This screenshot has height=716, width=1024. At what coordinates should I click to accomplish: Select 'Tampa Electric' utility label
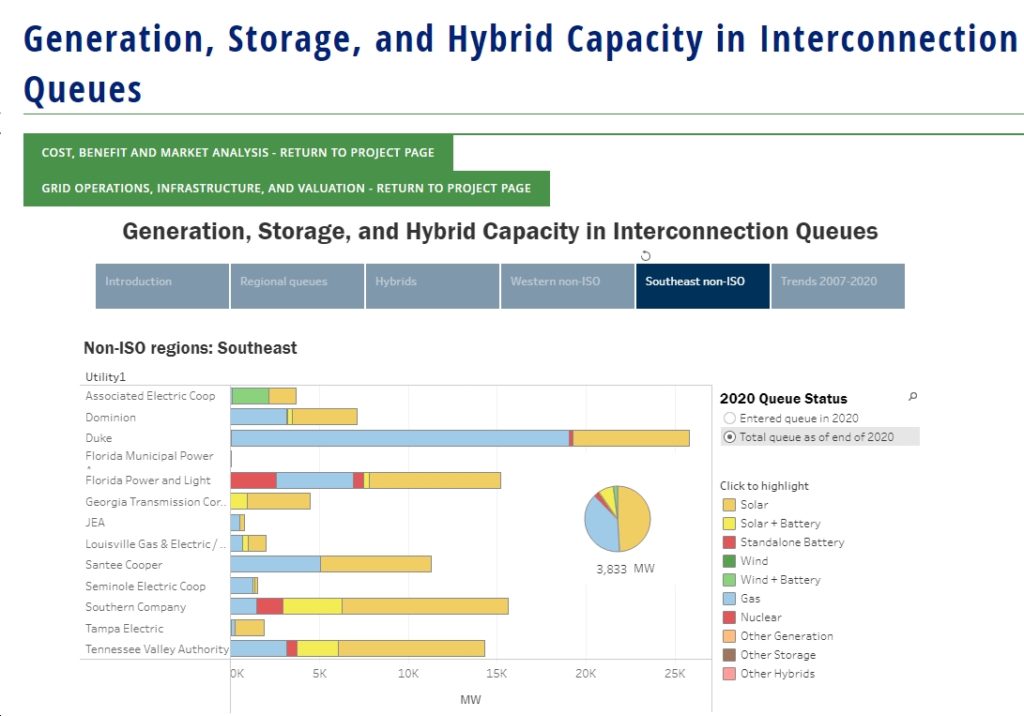coord(124,628)
